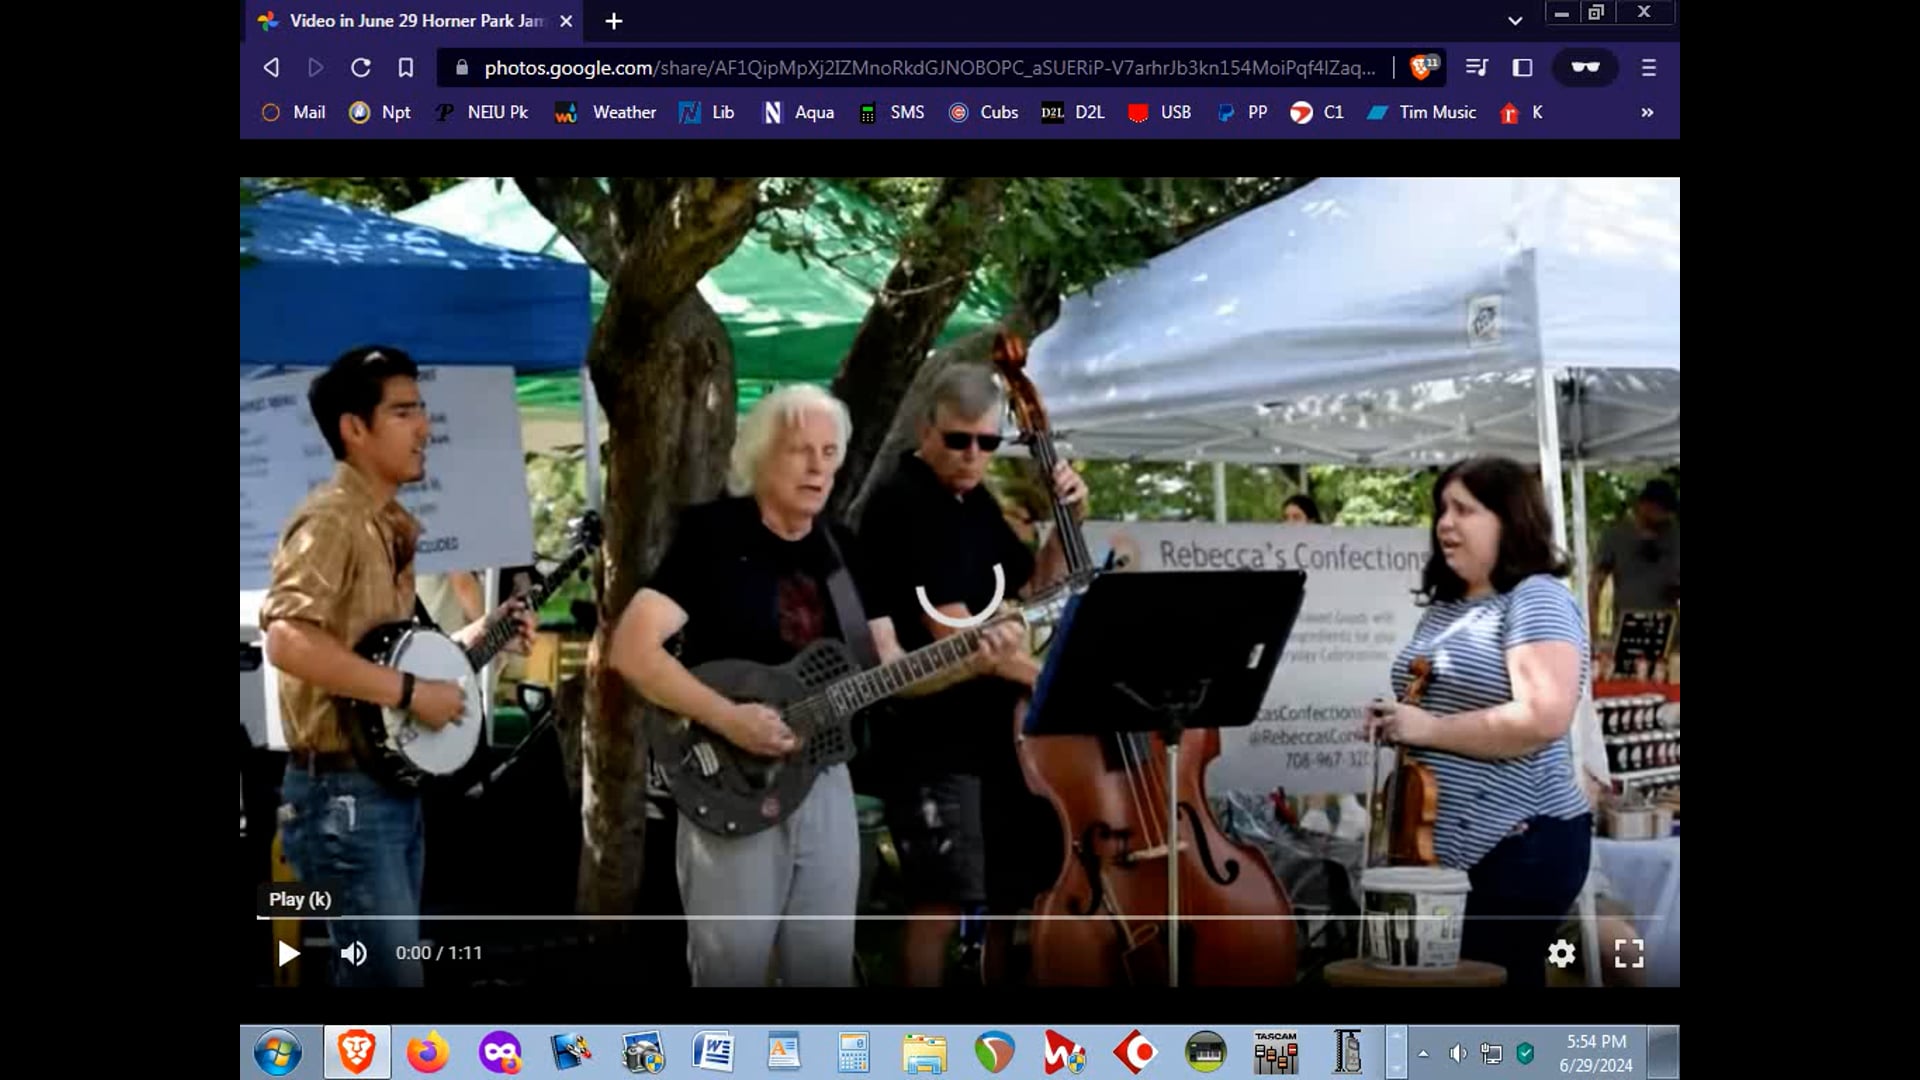Open system volume tray icon

pyautogui.click(x=1457, y=1053)
